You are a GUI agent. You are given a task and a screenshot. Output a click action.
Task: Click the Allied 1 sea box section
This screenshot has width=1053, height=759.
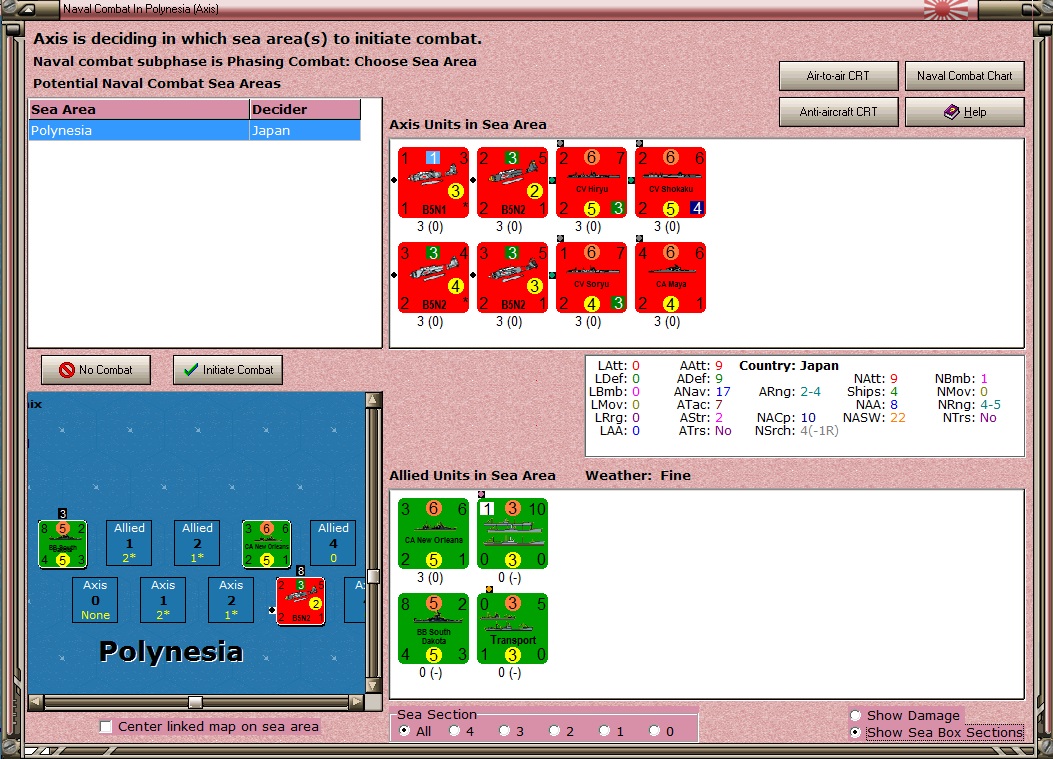pyautogui.click(x=129, y=543)
